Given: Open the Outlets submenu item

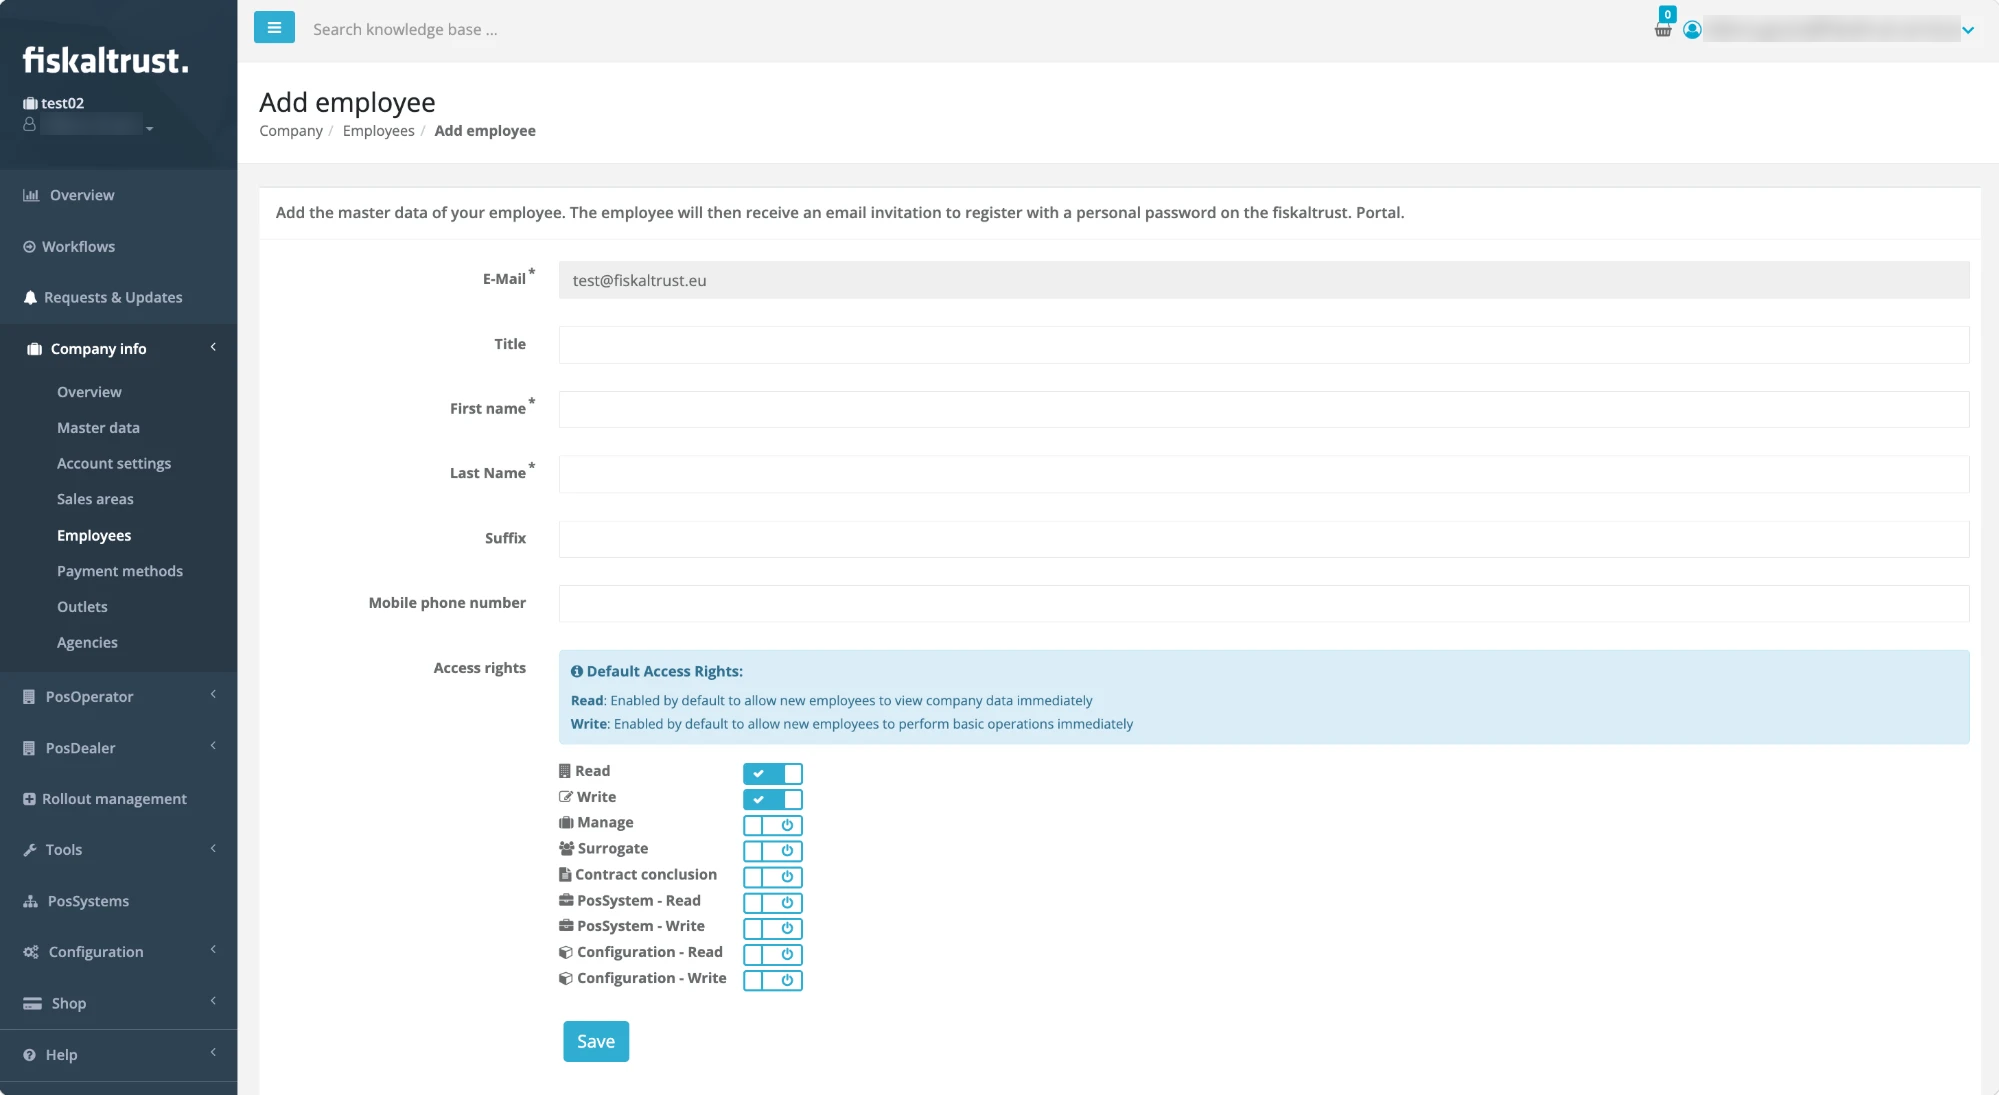Looking at the screenshot, I should [82, 607].
